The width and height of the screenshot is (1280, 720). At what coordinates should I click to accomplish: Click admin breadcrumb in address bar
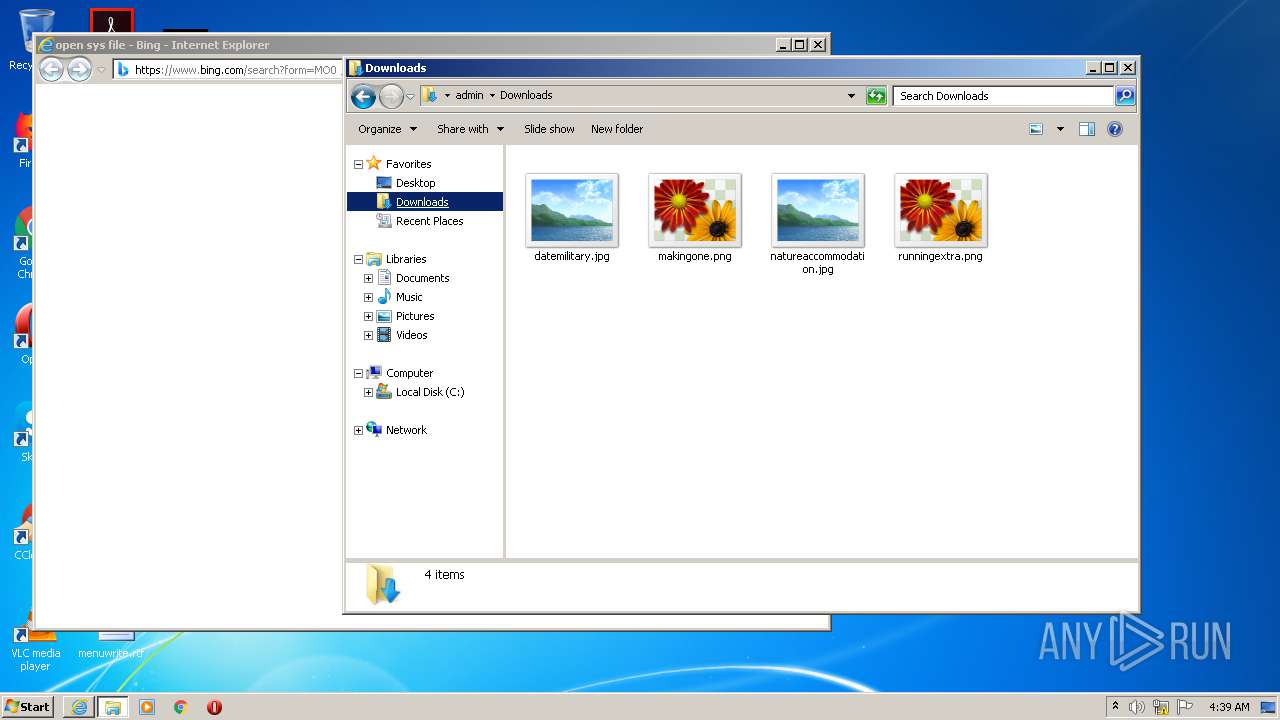[x=469, y=96]
